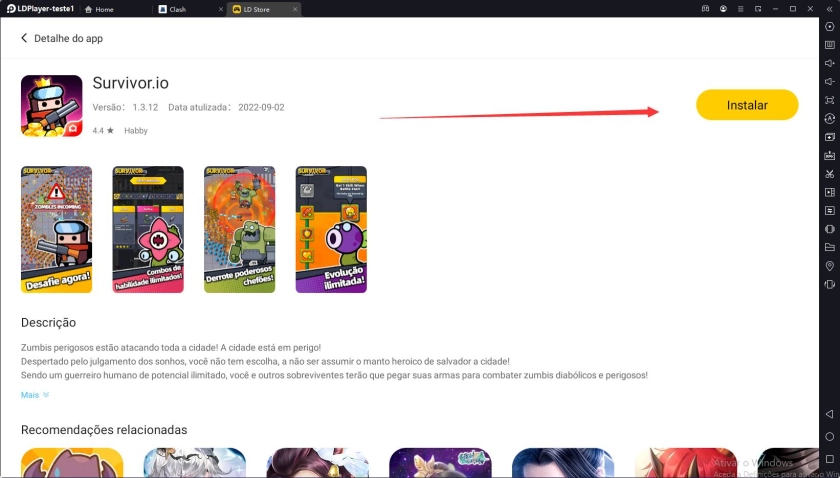The height and width of the screenshot is (478, 840).
Task: Click the LDPlayer-teste1 logo title
Action: [x=40, y=9]
